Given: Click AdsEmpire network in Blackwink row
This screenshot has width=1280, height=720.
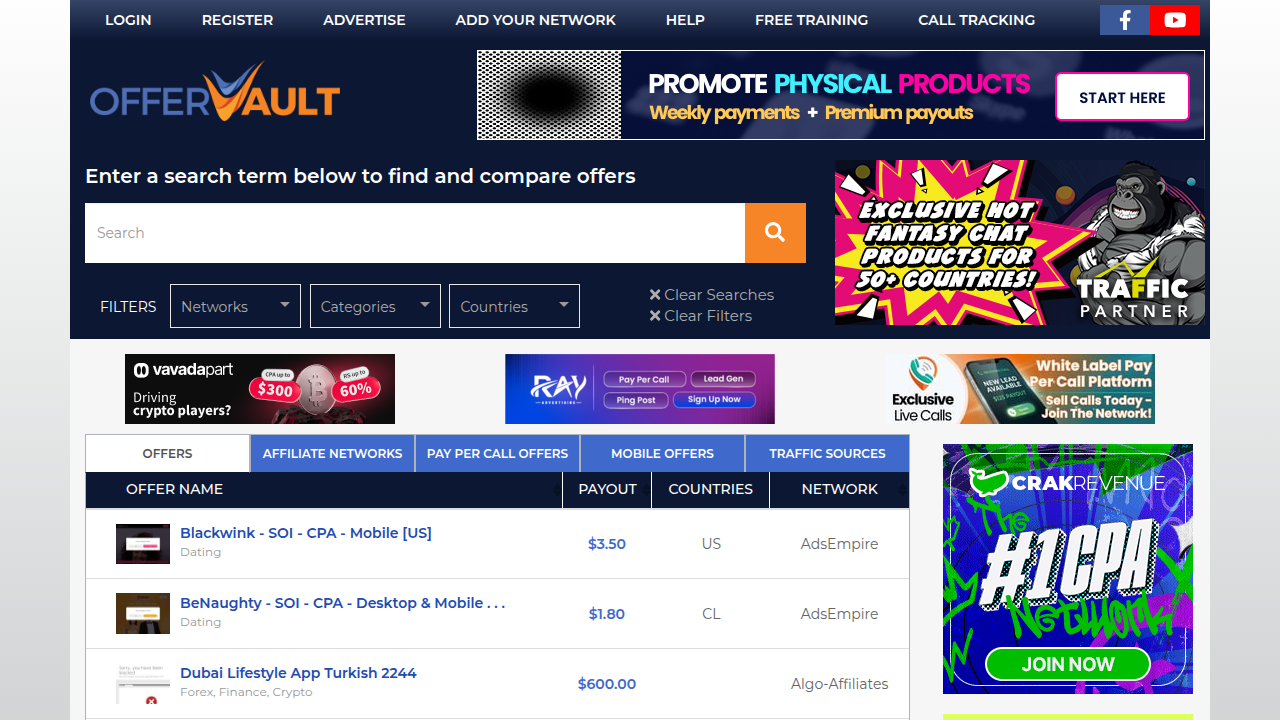Looking at the screenshot, I should point(839,544).
